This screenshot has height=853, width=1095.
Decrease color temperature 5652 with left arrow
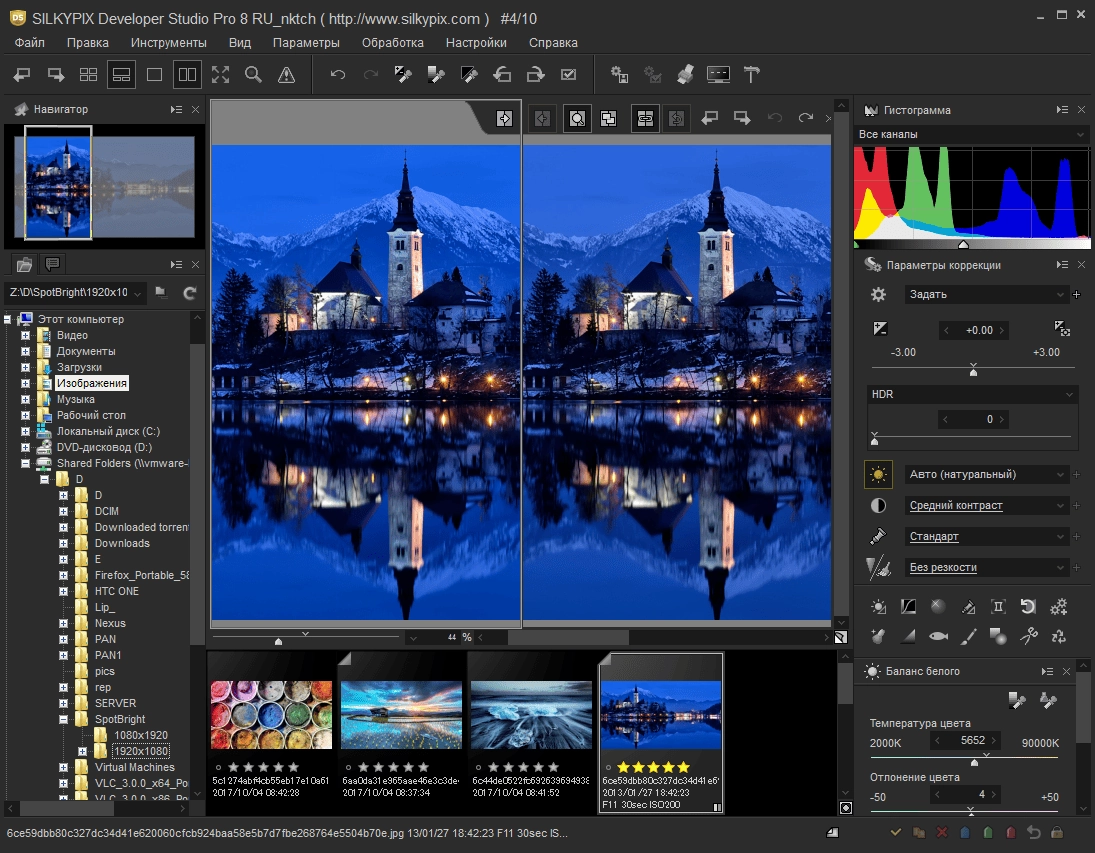(938, 741)
